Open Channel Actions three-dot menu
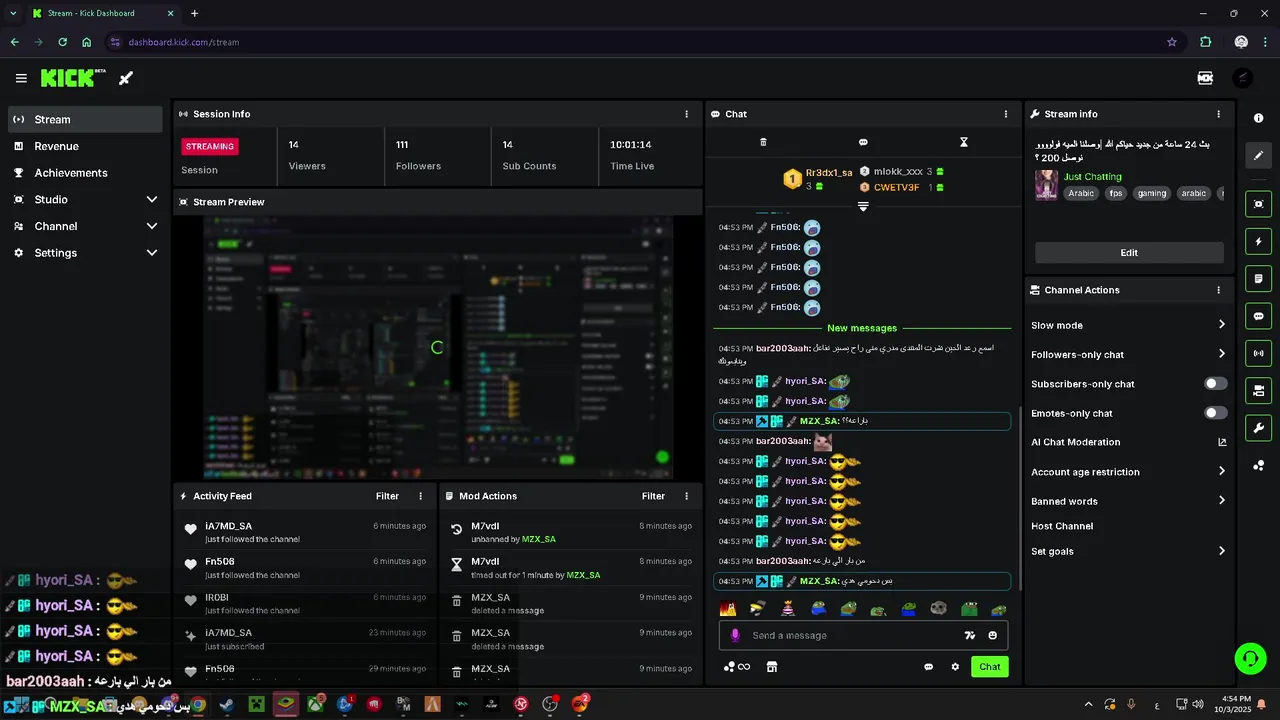1280x720 pixels. tap(1218, 290)
